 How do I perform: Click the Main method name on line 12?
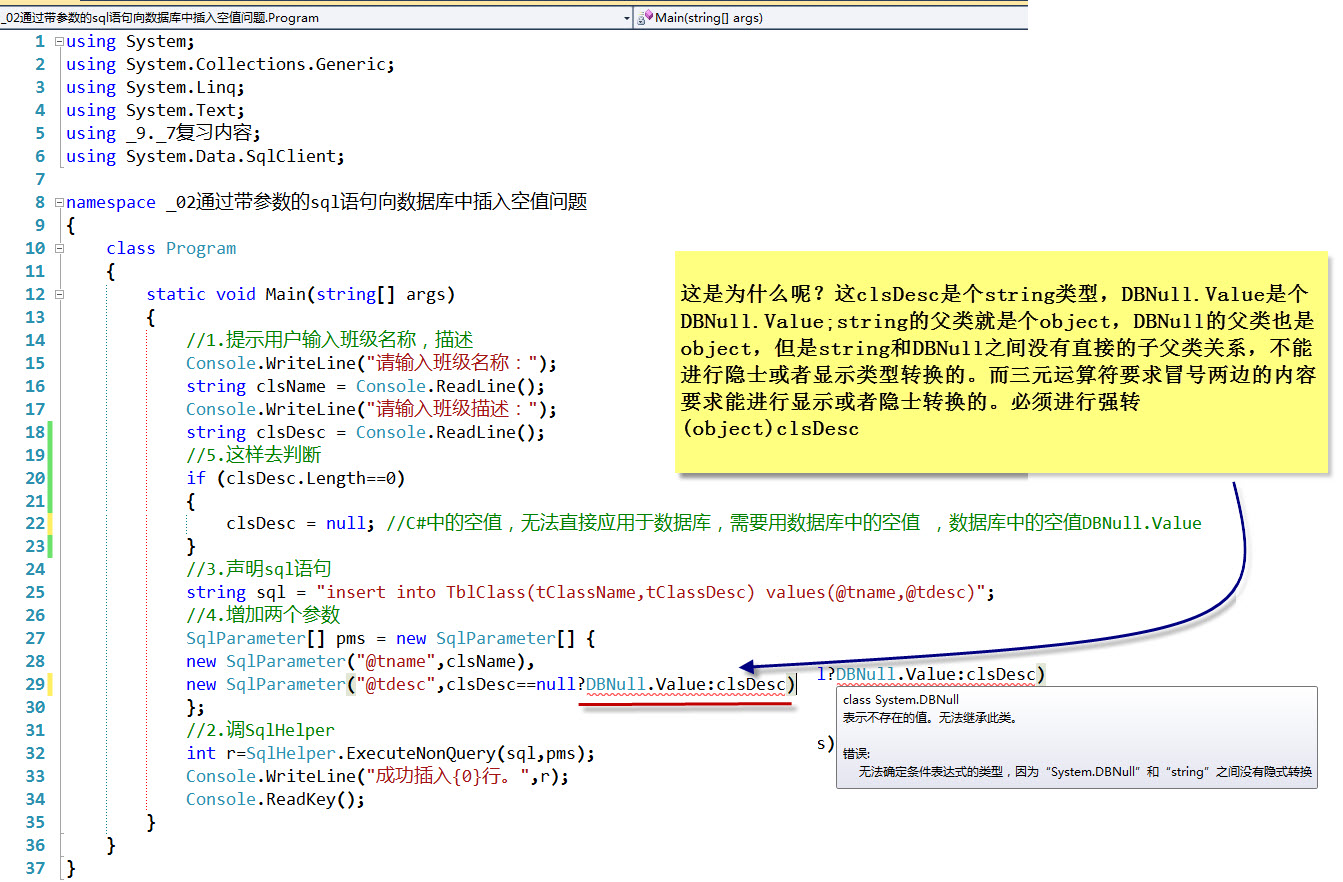[285, 294]
